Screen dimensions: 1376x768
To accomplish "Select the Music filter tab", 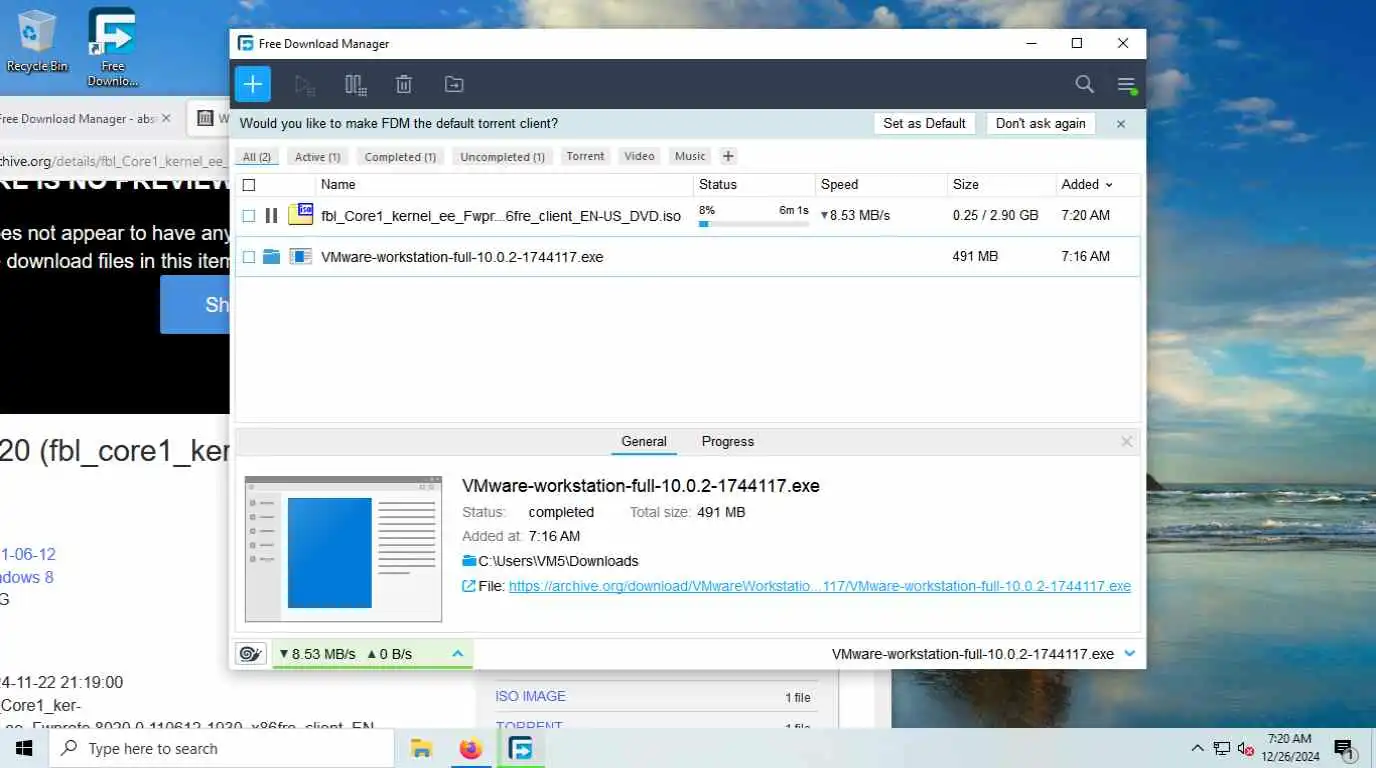I will pyautogui.click(x=690, y=156).
